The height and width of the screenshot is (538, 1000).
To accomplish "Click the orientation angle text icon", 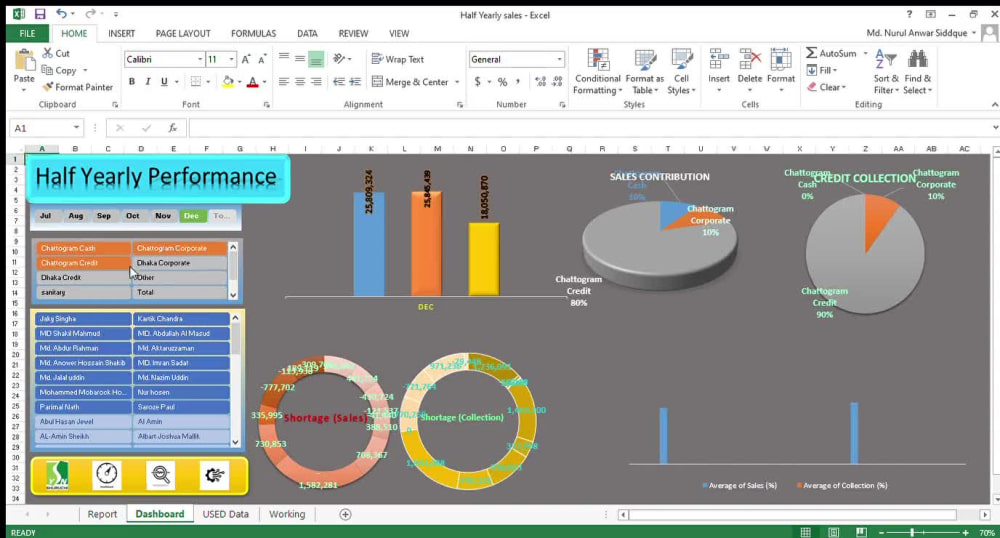I will 339,59.
